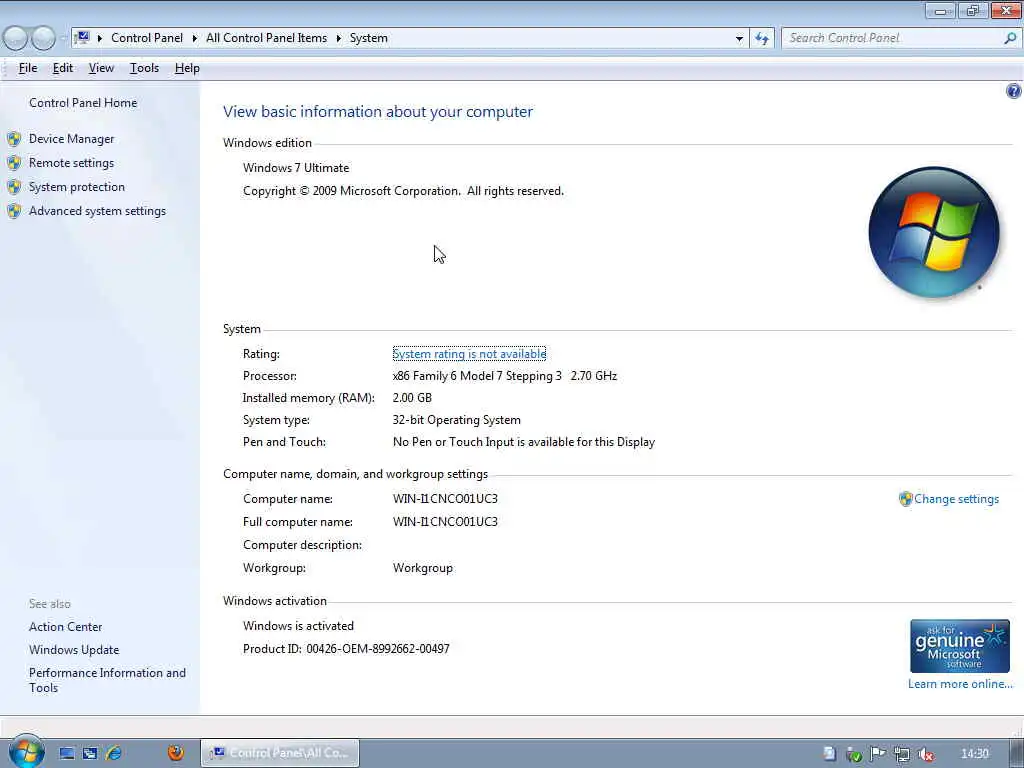Viewport: 1024px width, 768px height.
Task: Open the View menu
Action: tap(101, 68)
